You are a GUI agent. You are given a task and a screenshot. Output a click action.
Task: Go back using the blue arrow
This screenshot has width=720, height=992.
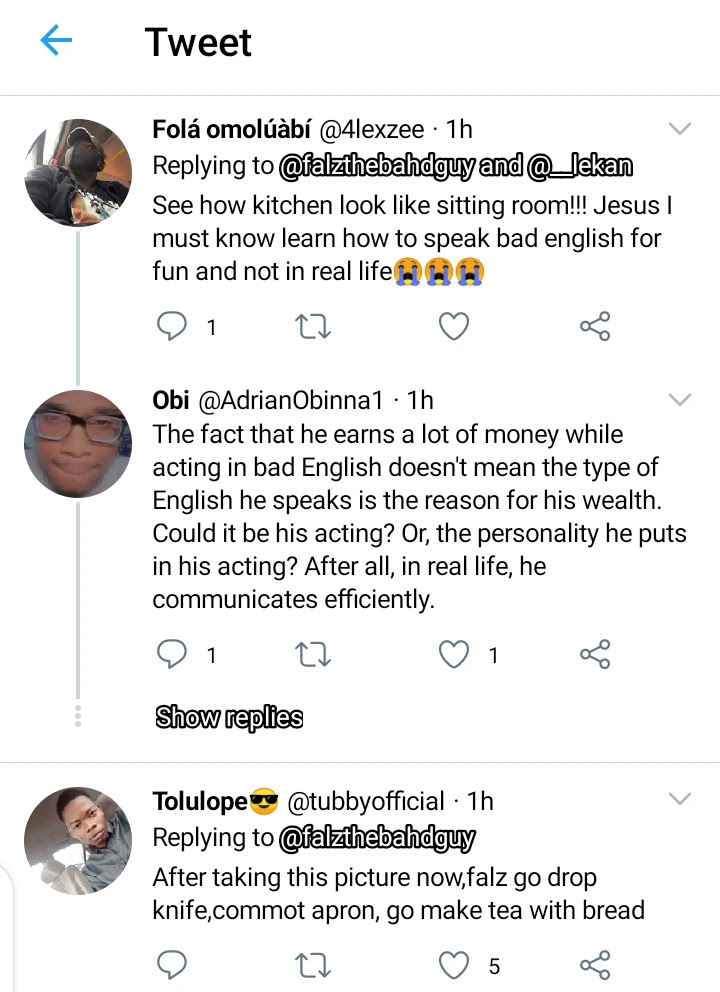pyautogui.click(x=57, y=41)
